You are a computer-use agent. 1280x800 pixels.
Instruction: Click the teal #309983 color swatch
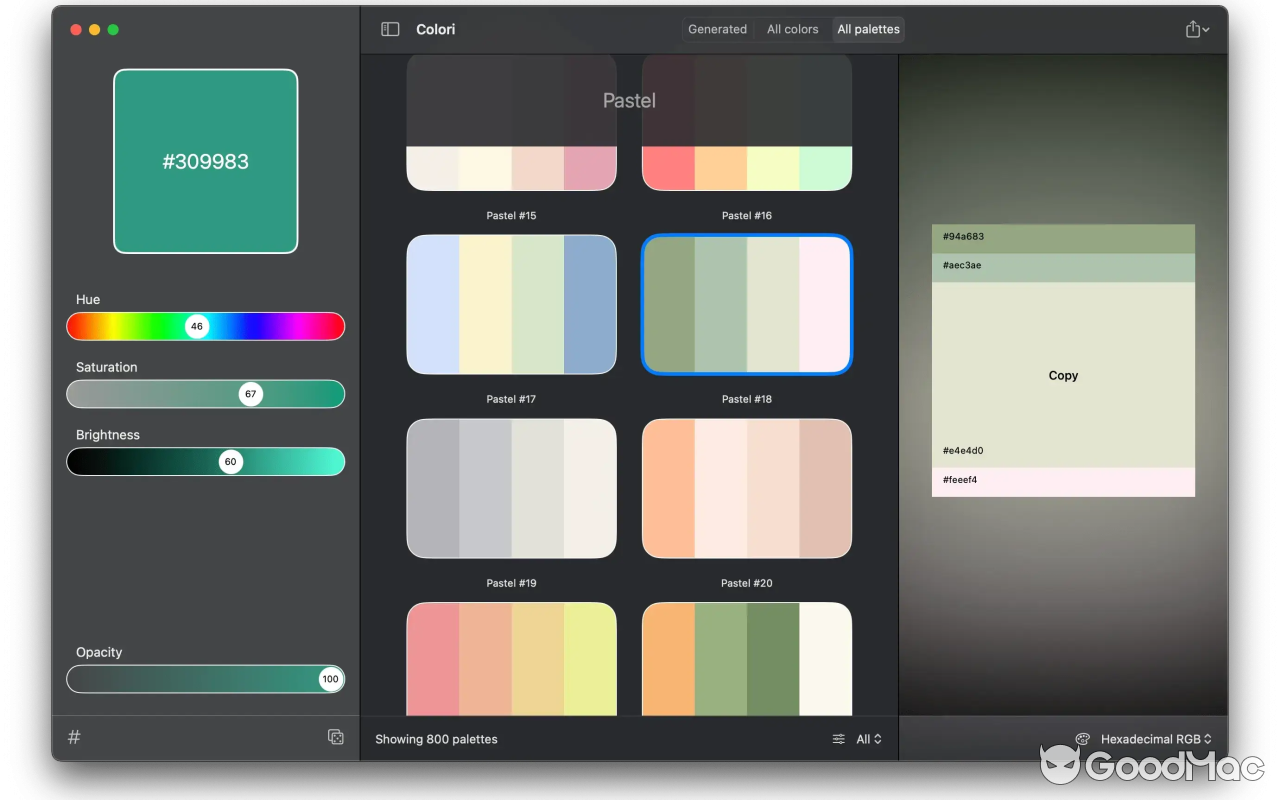(205, 161)
